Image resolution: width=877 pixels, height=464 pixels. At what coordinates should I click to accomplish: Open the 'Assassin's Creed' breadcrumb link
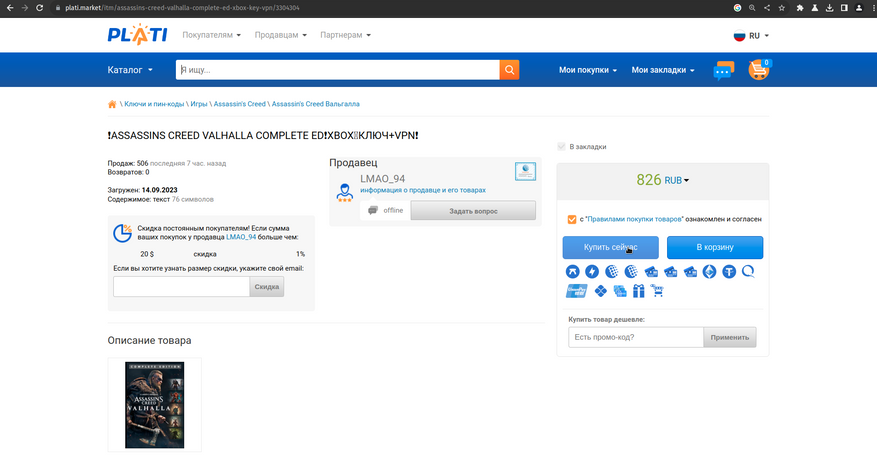239,104
